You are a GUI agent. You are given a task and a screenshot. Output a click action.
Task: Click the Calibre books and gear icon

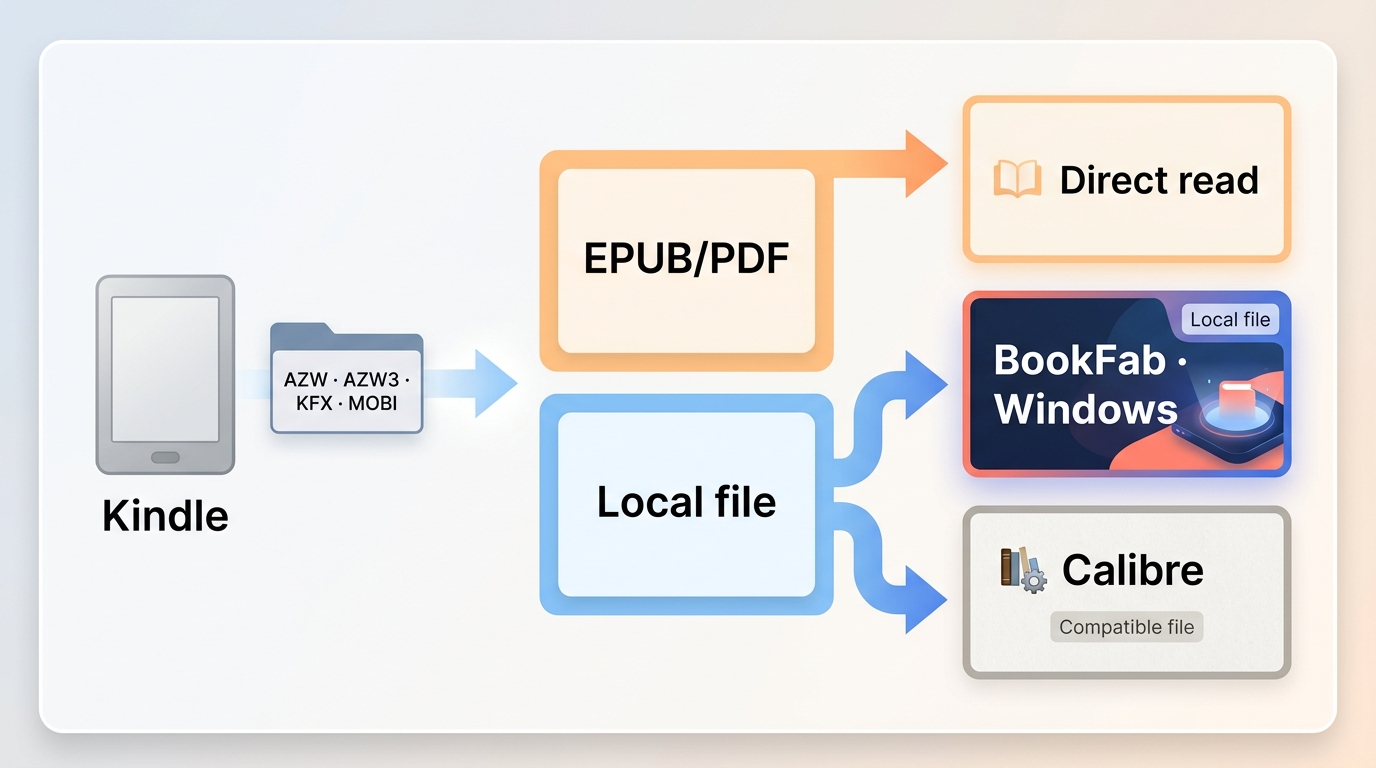tap(1023, 570)
